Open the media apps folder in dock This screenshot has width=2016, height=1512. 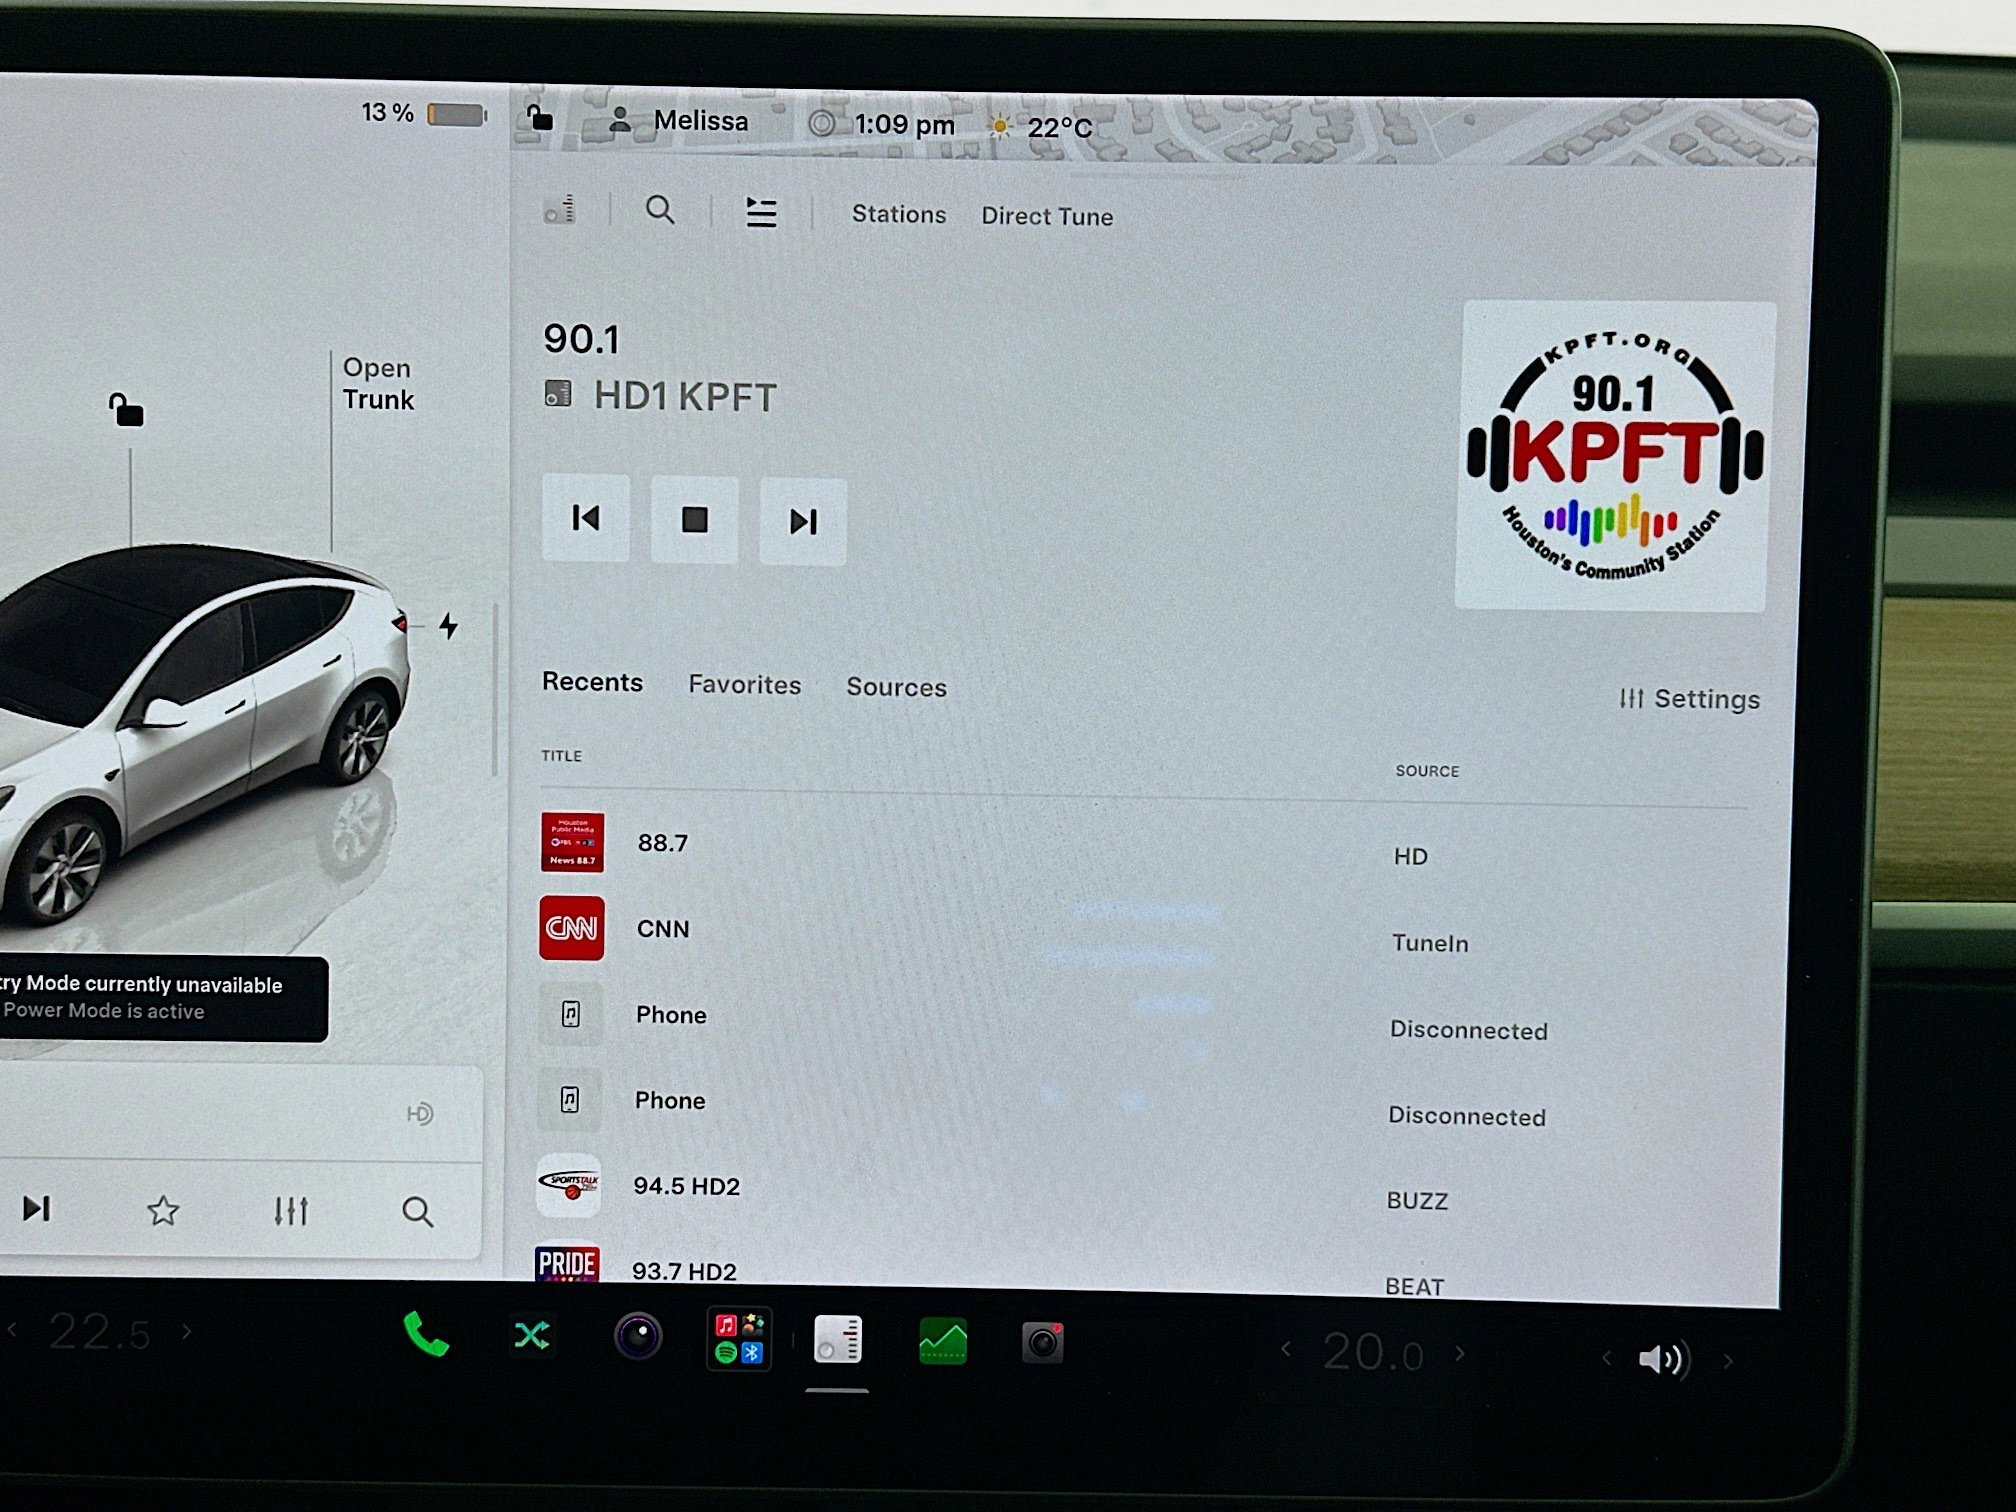(740, 1339)
